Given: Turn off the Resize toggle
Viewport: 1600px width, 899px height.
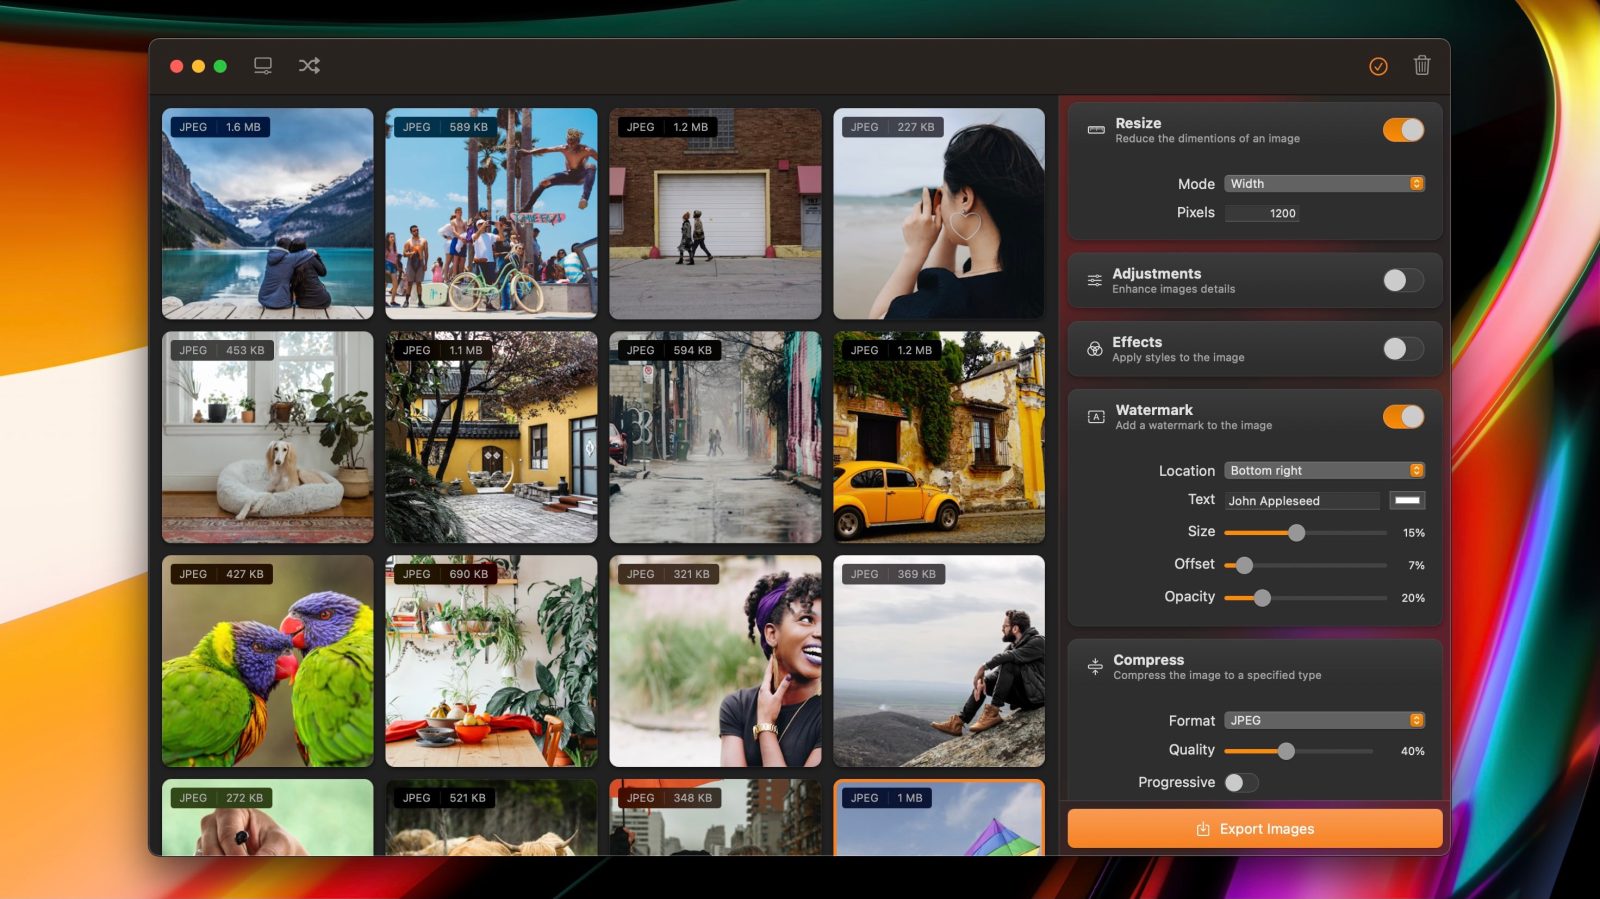Looking at the screenshot, I should [1403, 130].
